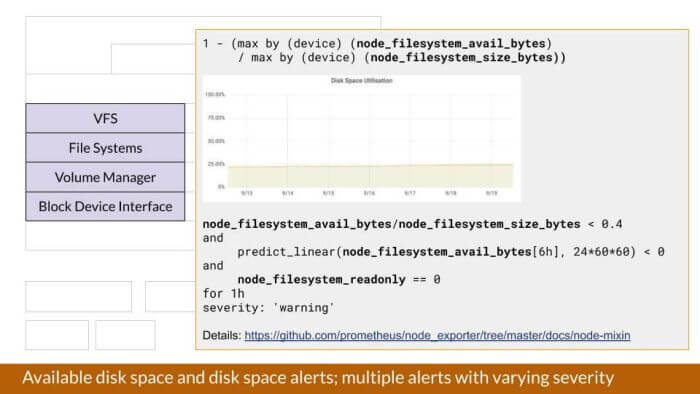Viewport: 700px width, 394px height.
Task: Click the '25.00%' y-axis label
Action: tap(216, 164)
